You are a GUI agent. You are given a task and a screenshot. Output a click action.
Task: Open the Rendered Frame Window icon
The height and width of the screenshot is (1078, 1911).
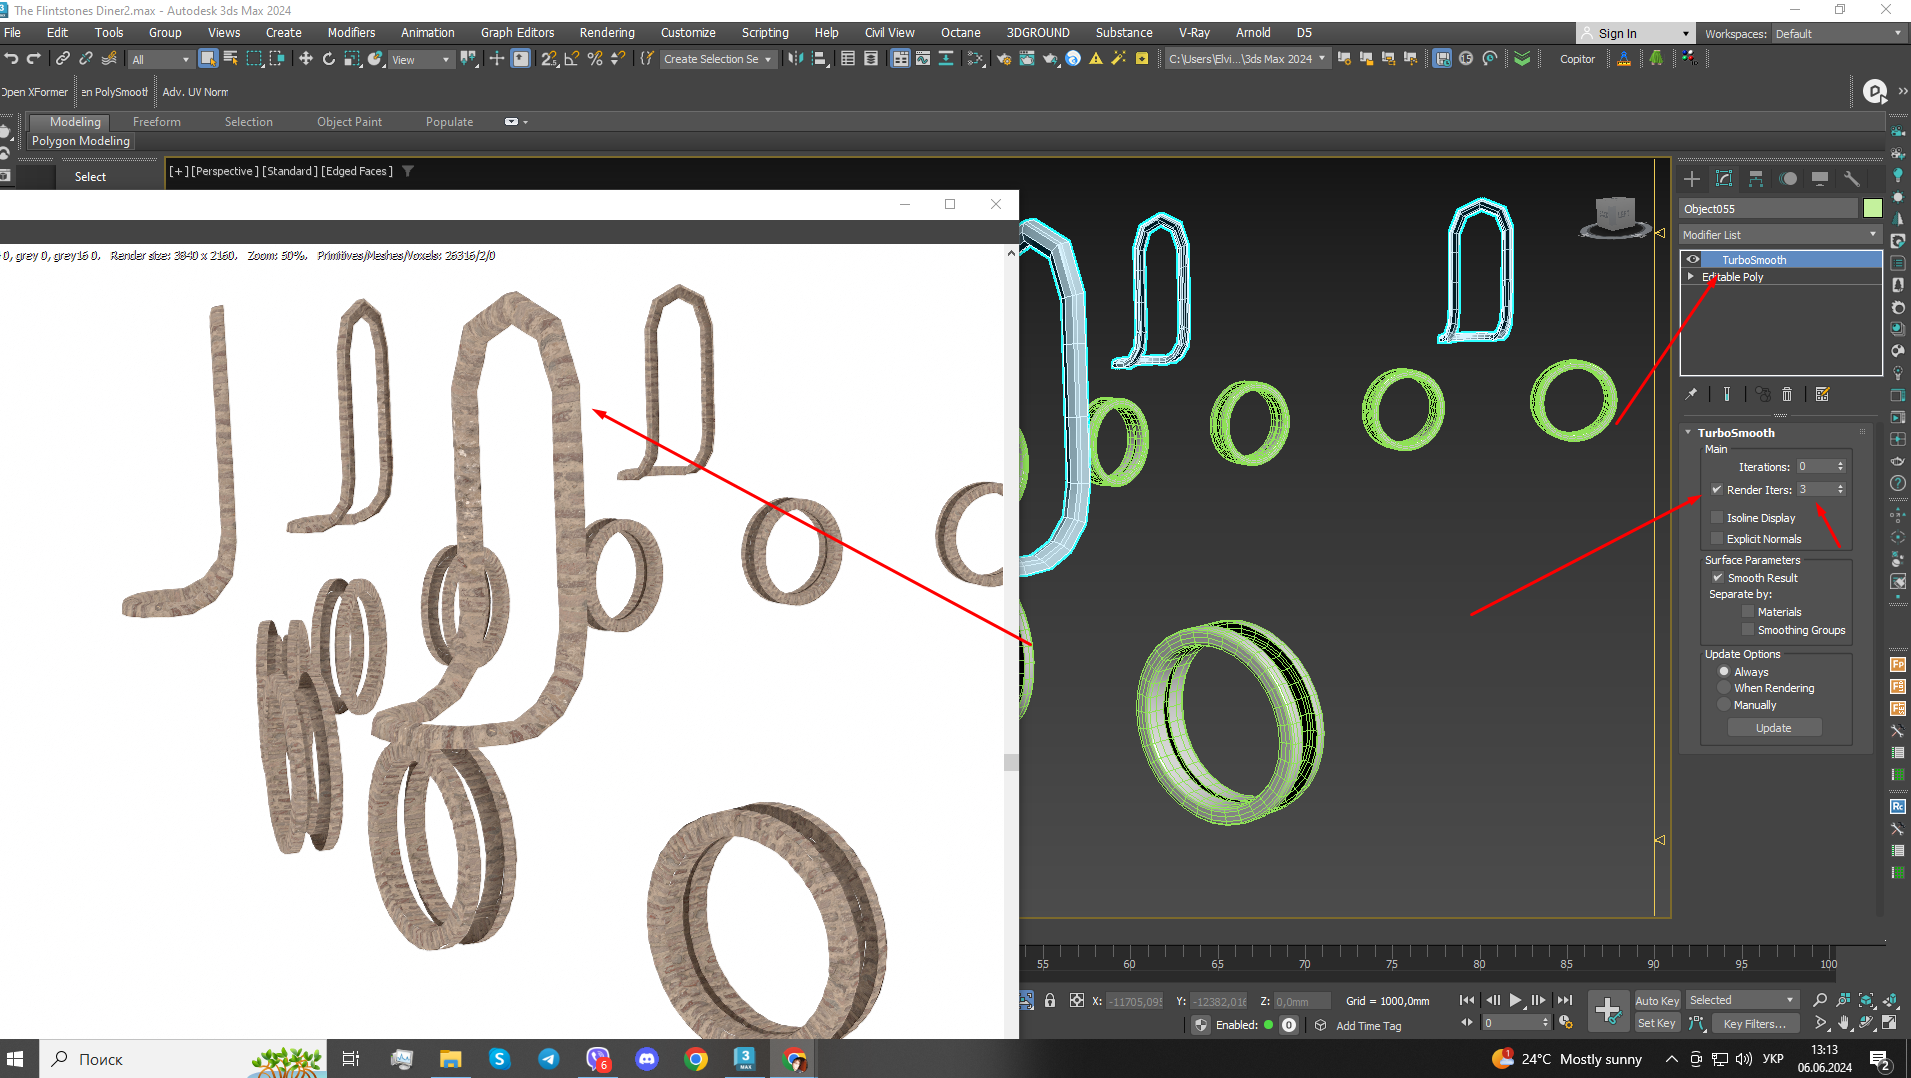click(x=1027, y=59)
